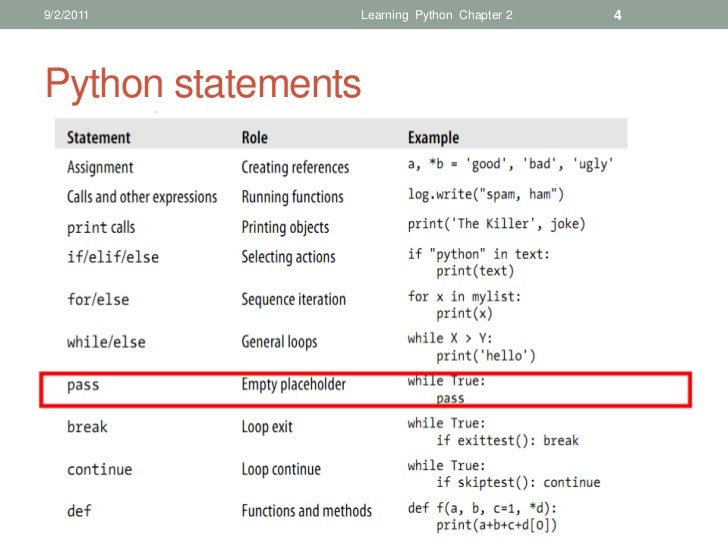Click the "Sequence iteration" role cell

click(x=293, y=299)
